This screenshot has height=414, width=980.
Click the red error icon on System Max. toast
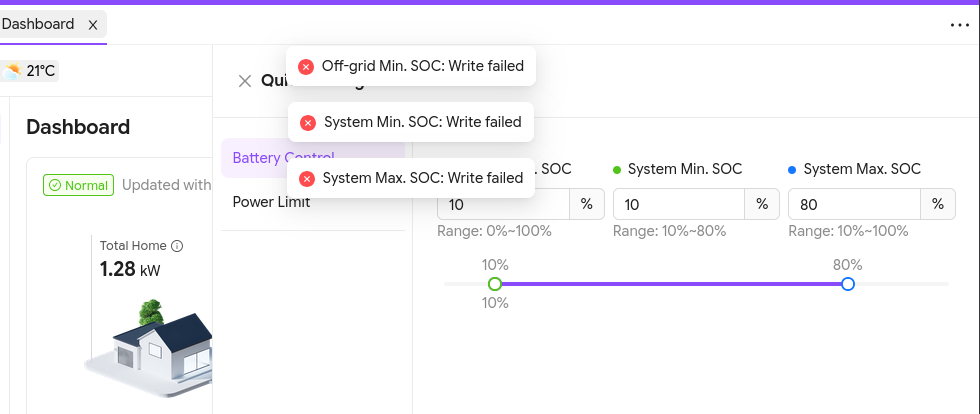(x=306, y=179)
